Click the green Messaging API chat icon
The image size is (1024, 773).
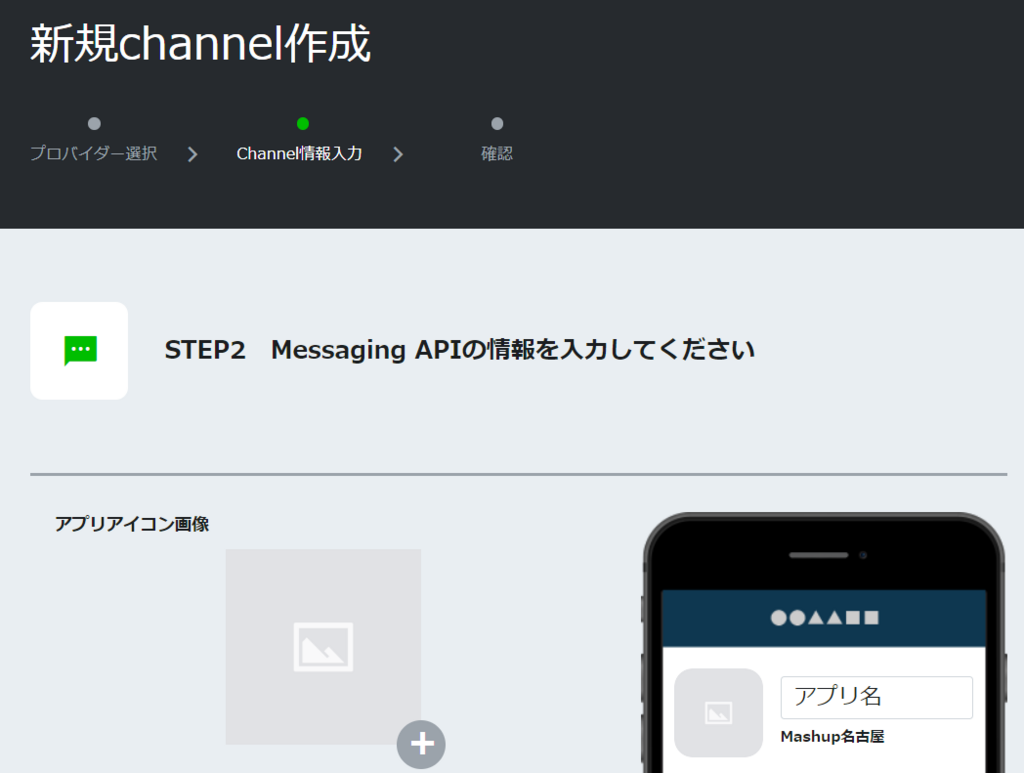pos(78,350)
